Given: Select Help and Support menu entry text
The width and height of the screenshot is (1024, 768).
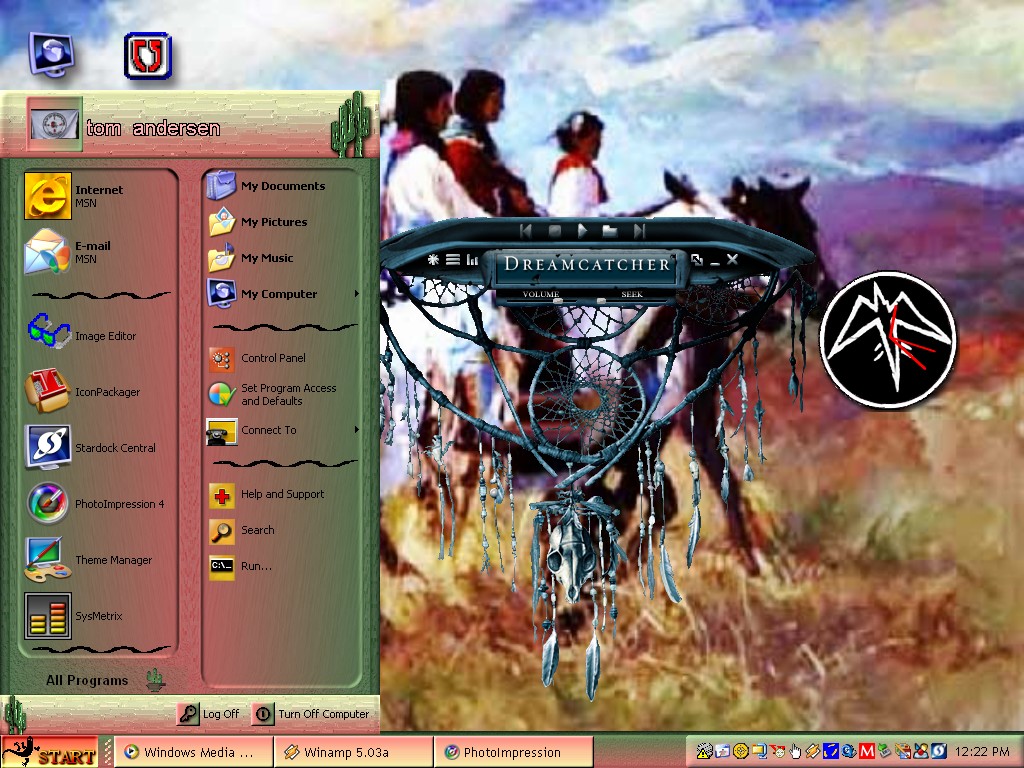Looking at the screenshot, I should click(x=282, y=494).
